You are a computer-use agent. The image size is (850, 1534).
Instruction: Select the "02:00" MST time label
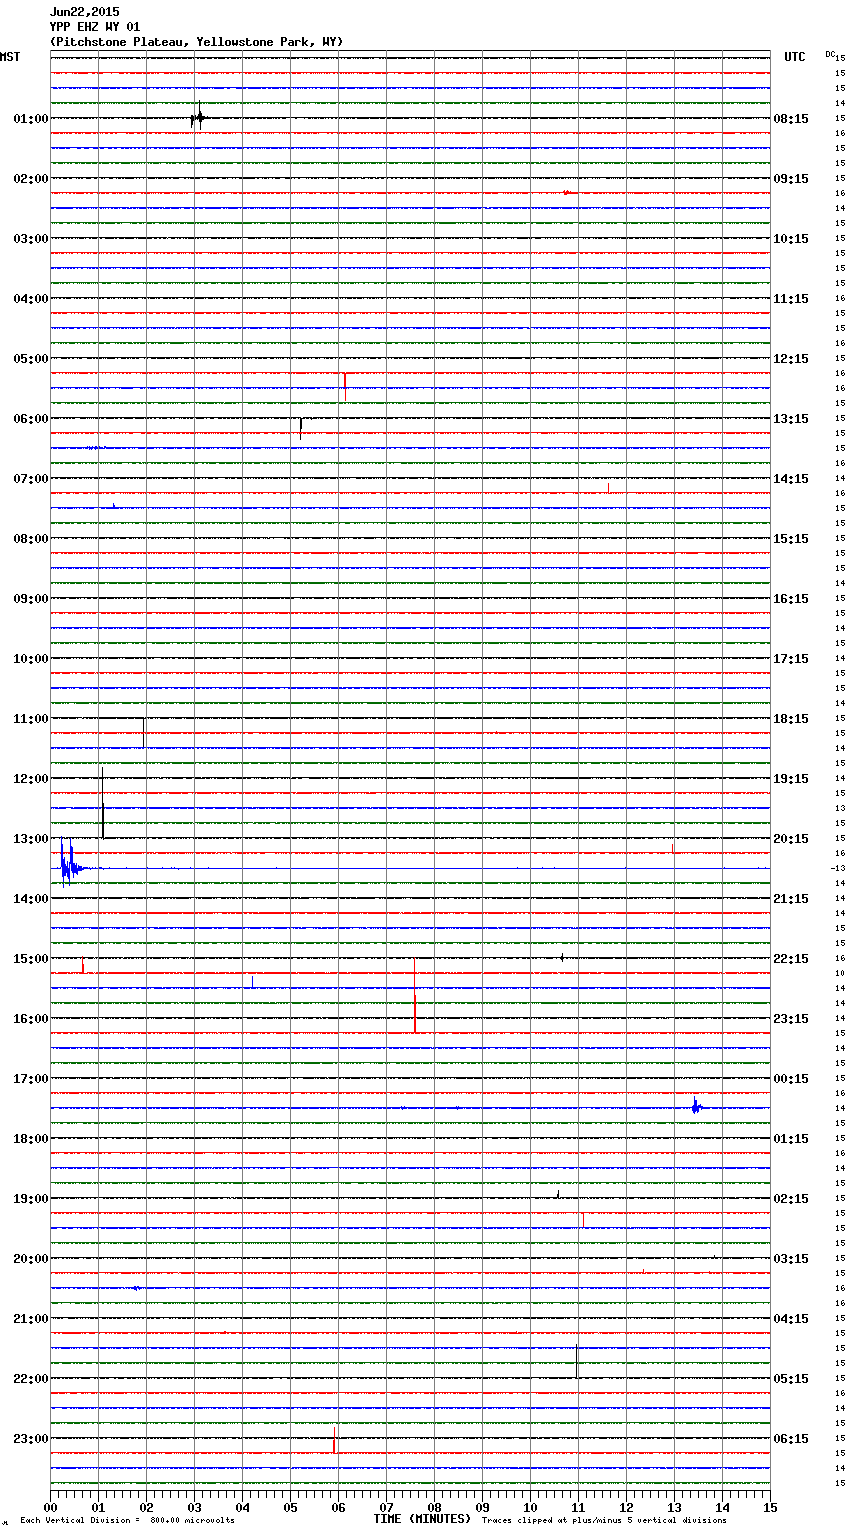pyautogui.click(x=31, y=179)
